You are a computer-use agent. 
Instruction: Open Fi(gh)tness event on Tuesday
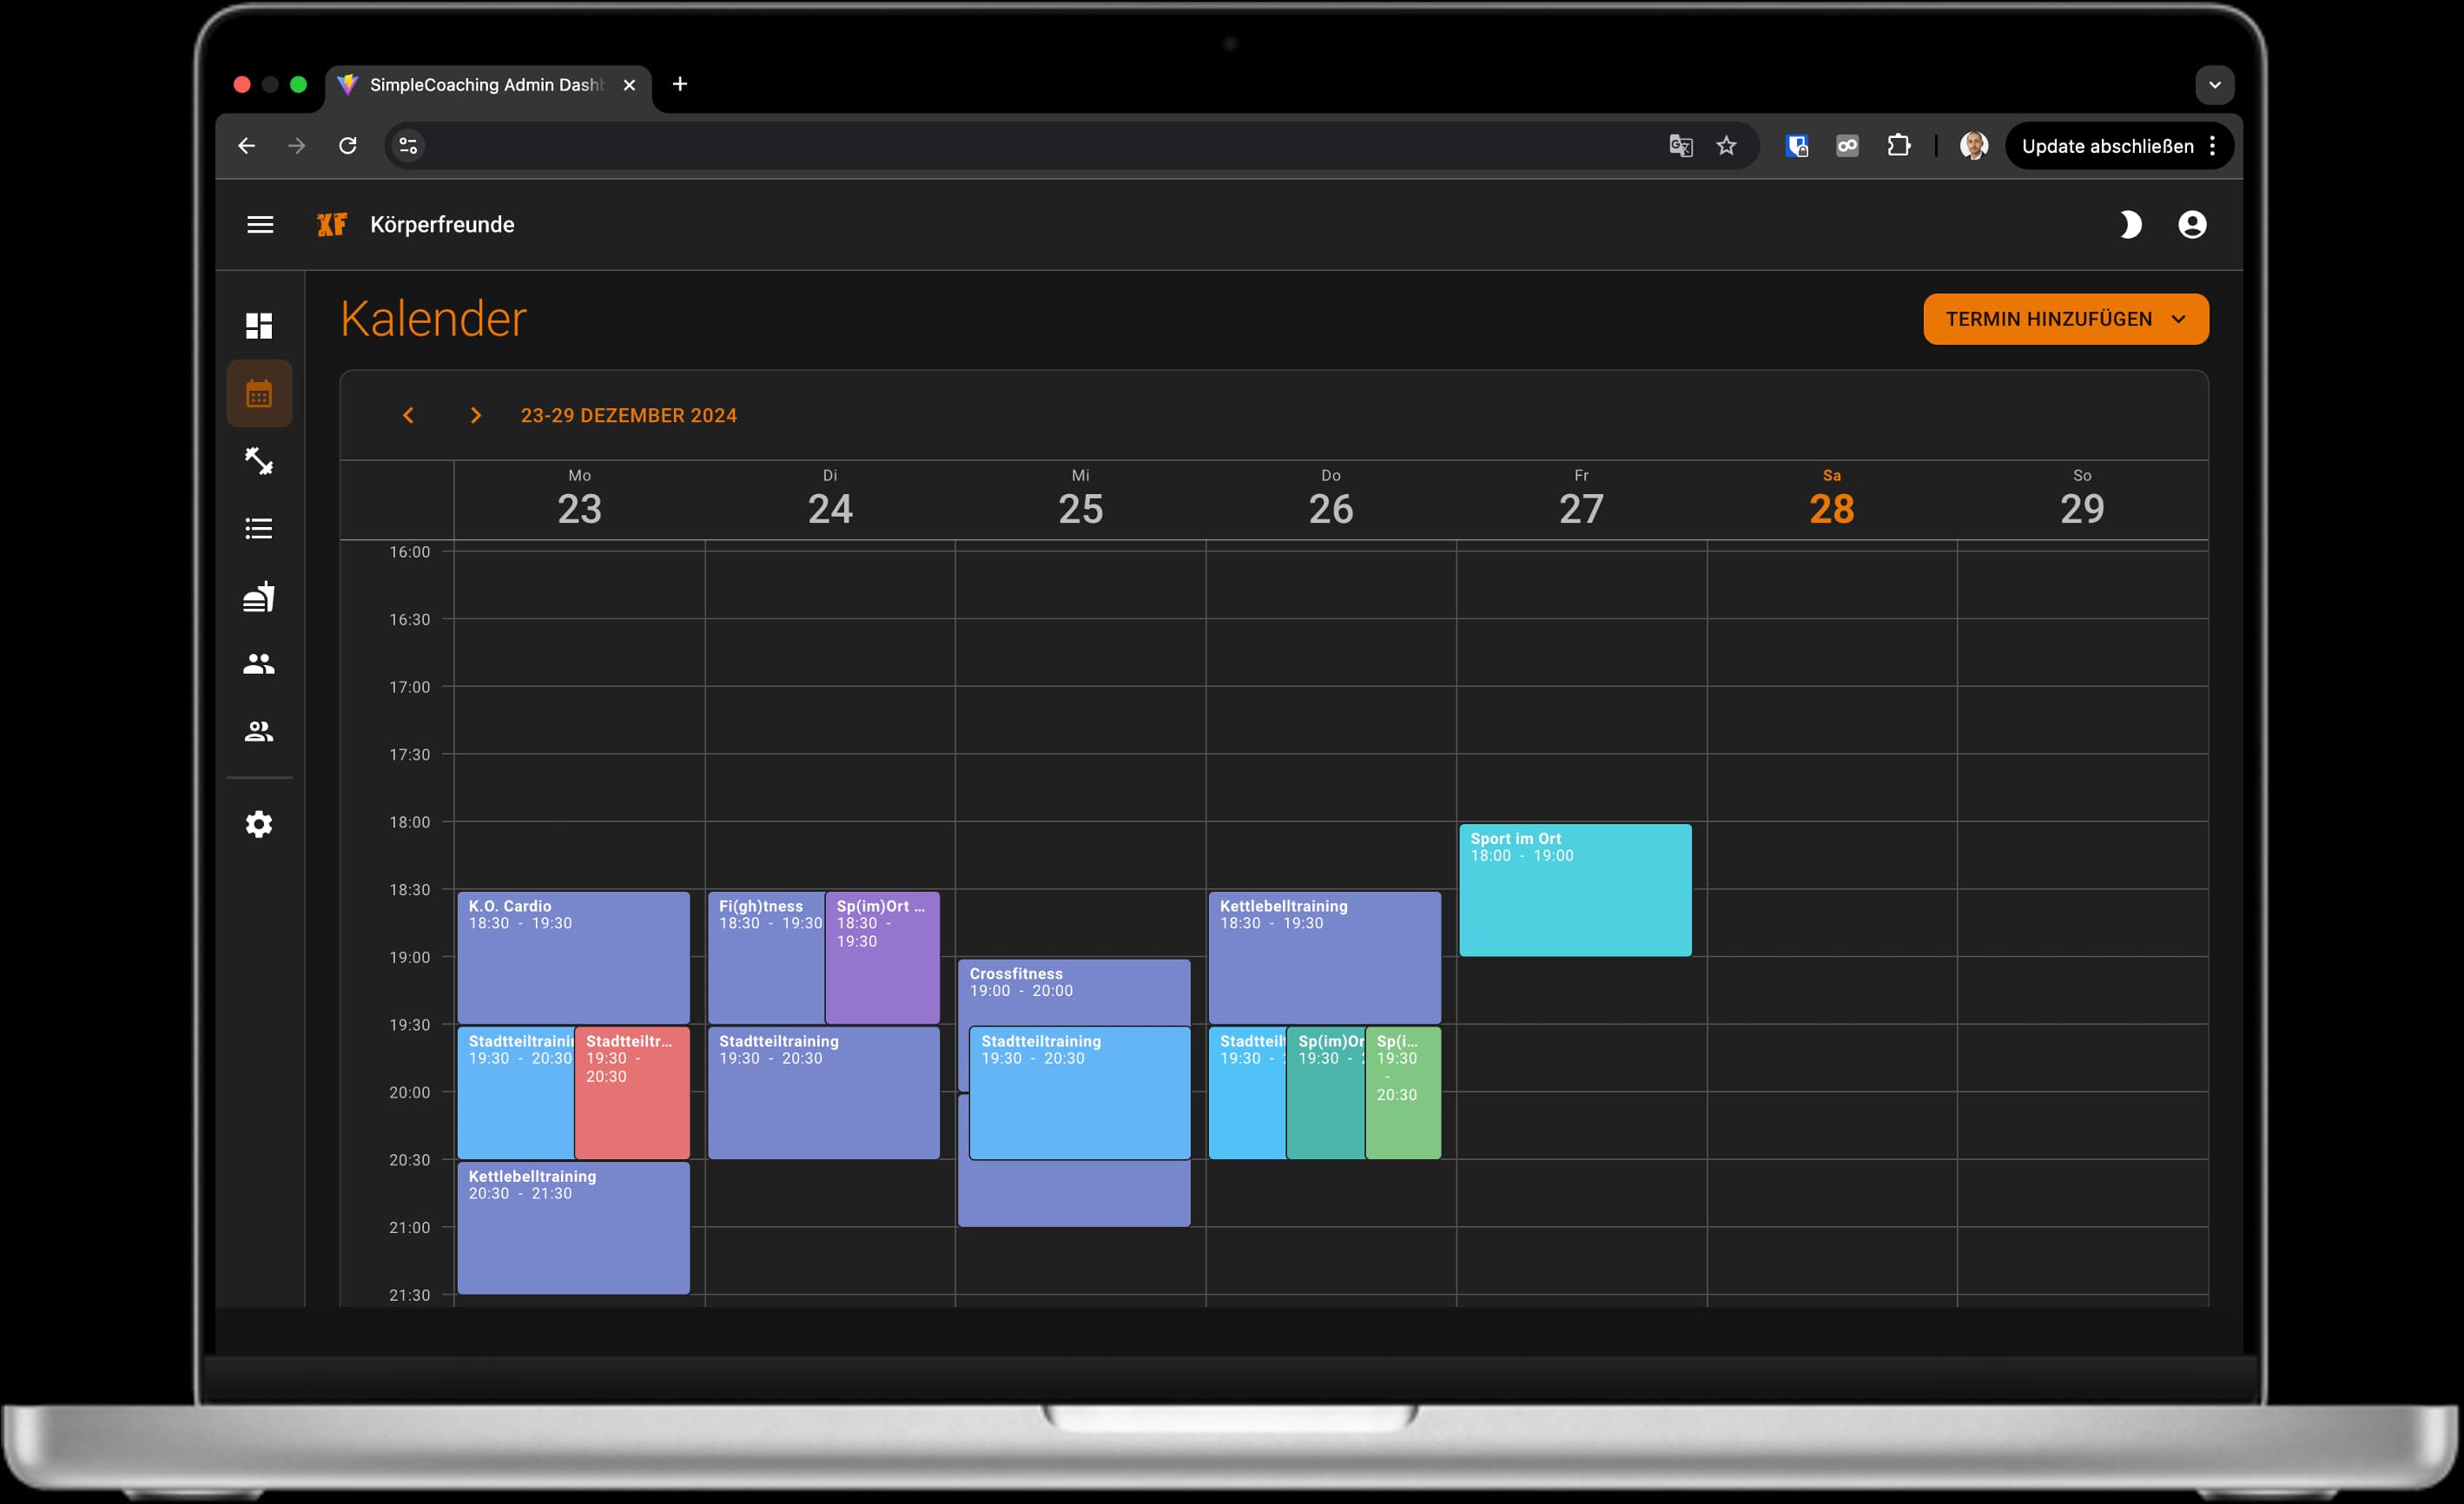(x=766, y=958)
